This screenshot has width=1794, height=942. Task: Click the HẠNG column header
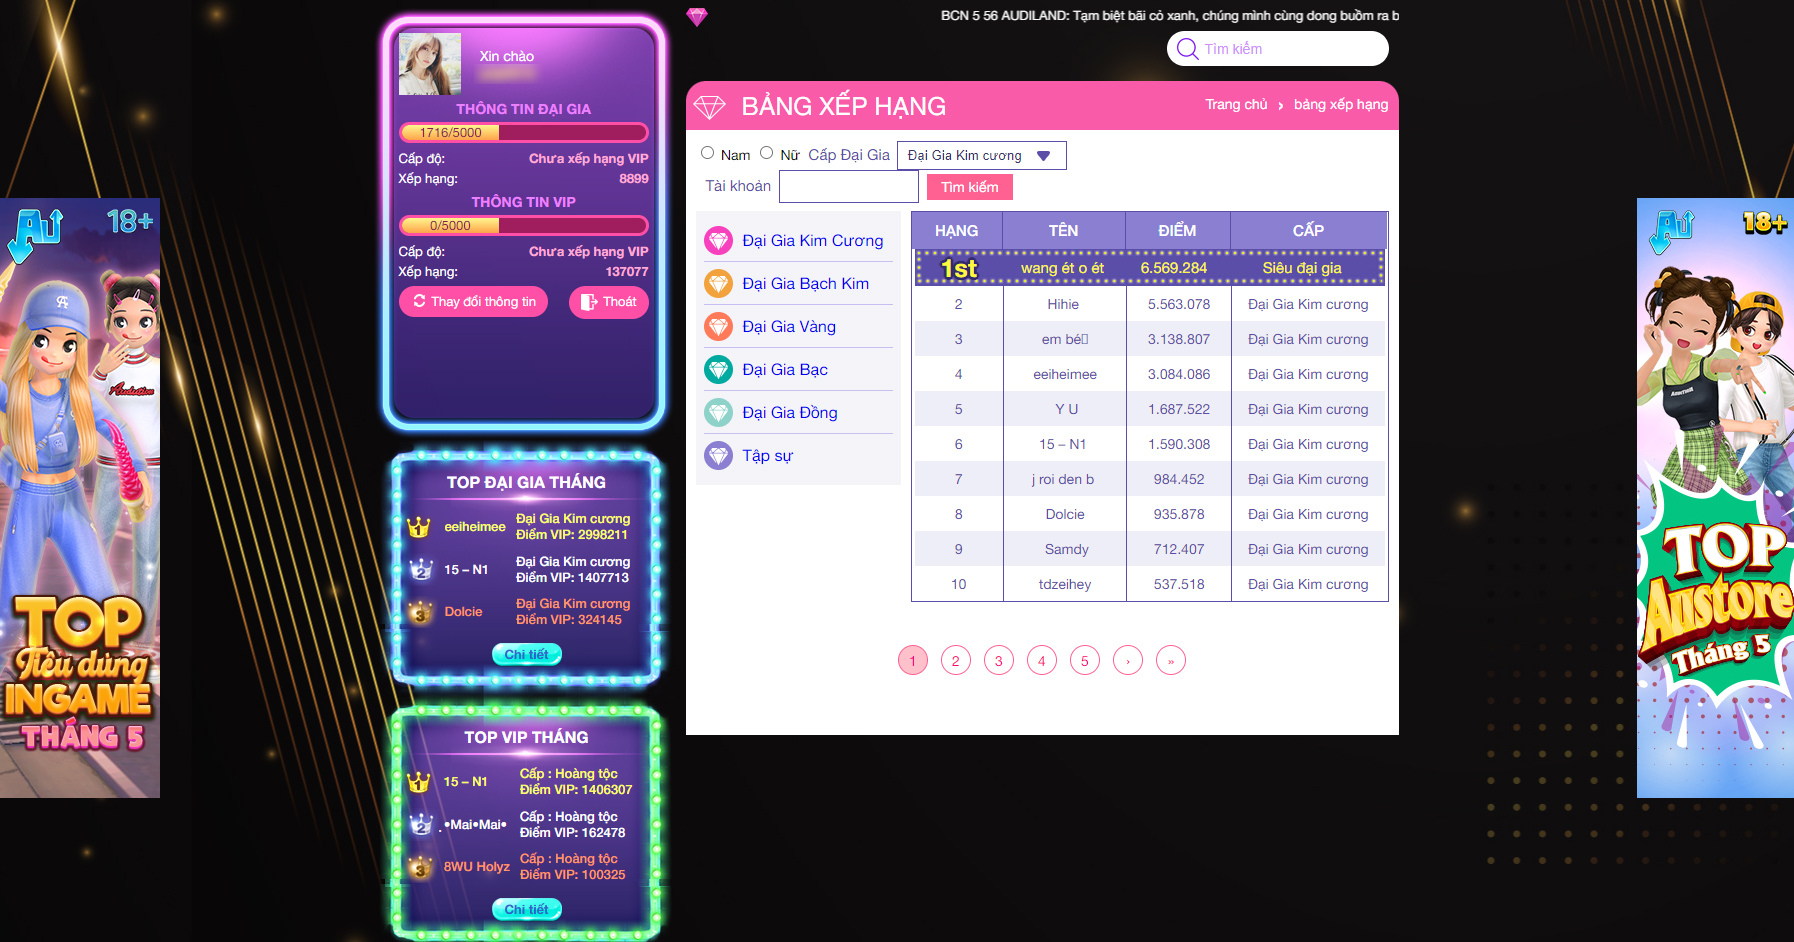click(x=957, y=231)
